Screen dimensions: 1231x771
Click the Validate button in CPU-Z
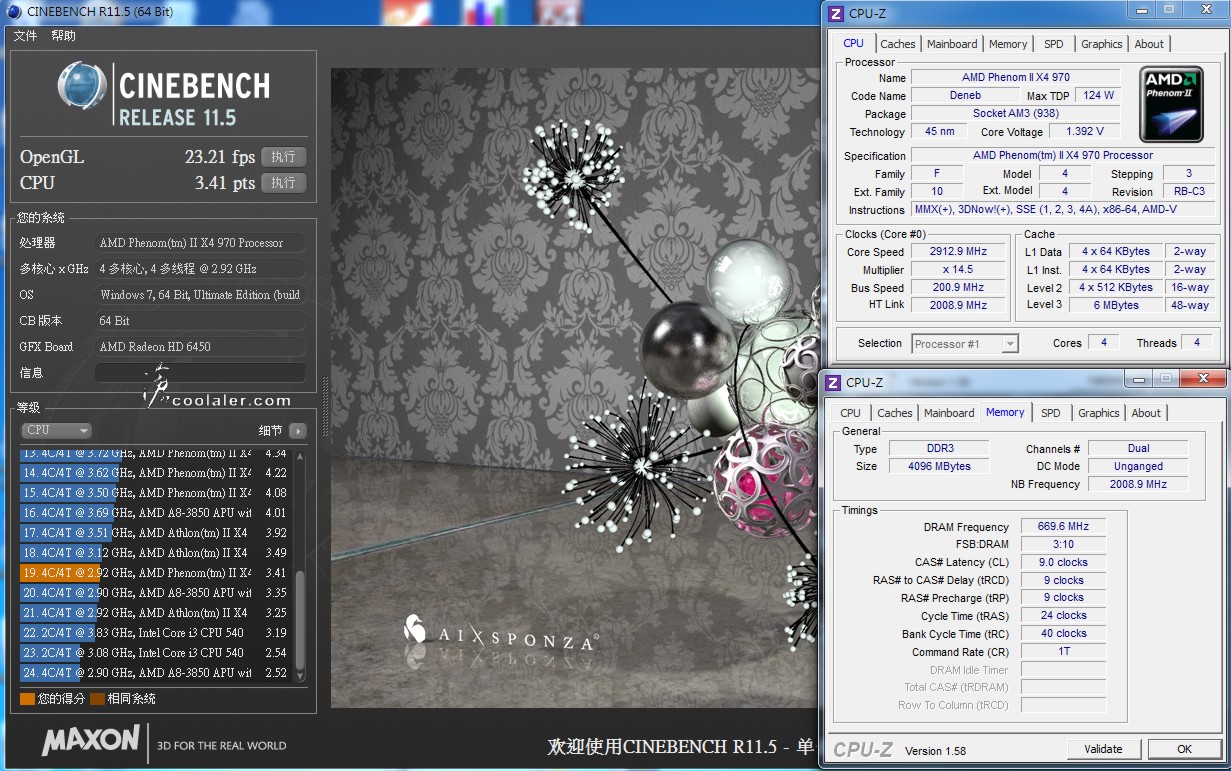click(1103, 749)
